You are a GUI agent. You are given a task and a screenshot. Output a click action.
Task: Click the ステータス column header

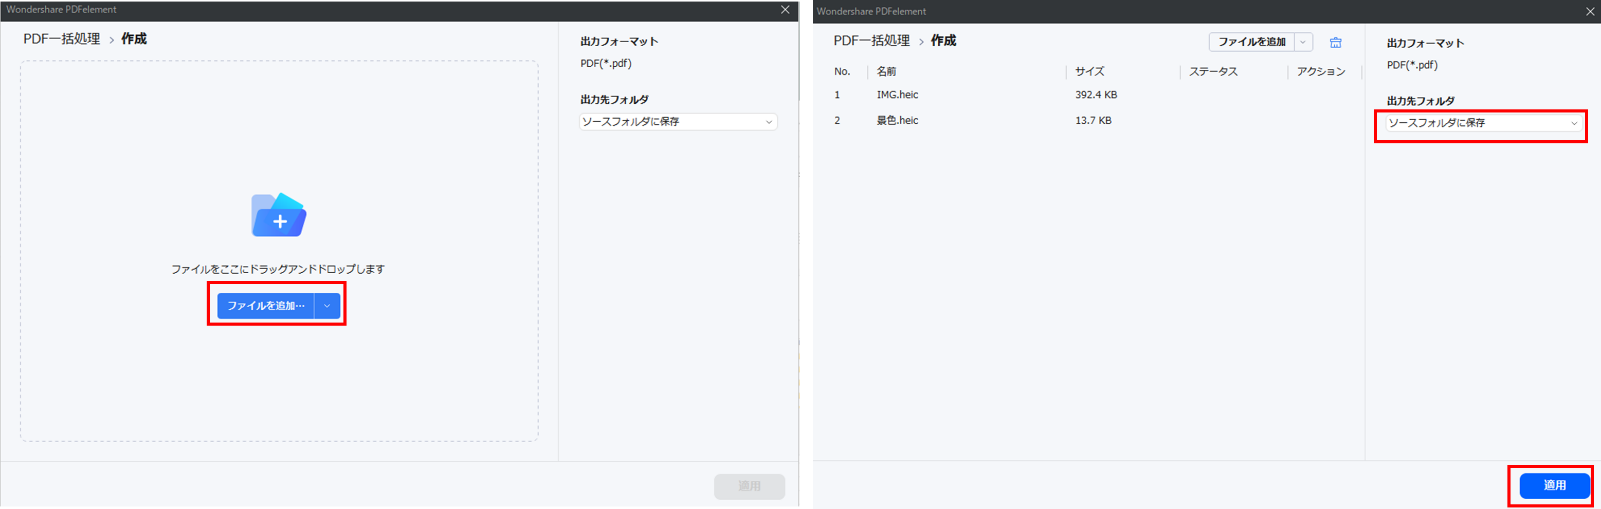point(1213,72)
